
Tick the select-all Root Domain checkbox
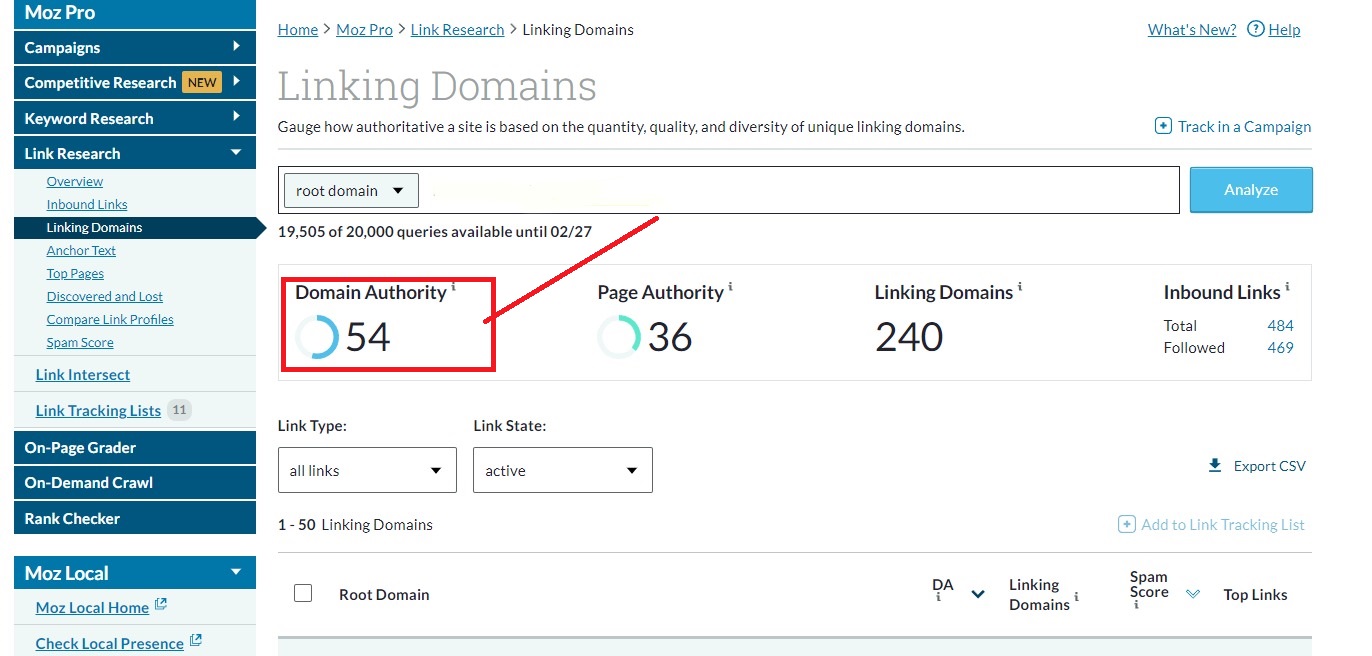click(x=303, y=593)
